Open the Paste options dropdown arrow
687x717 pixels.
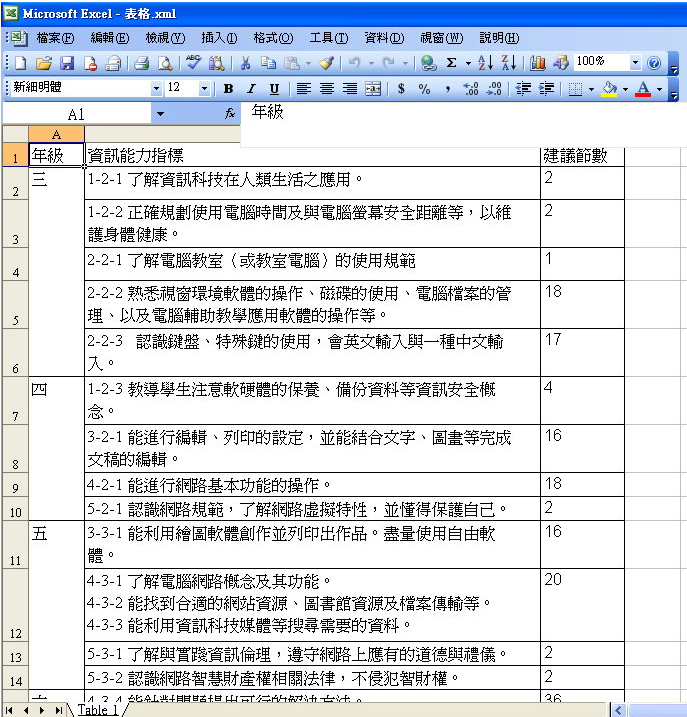[x=308, y=63]
